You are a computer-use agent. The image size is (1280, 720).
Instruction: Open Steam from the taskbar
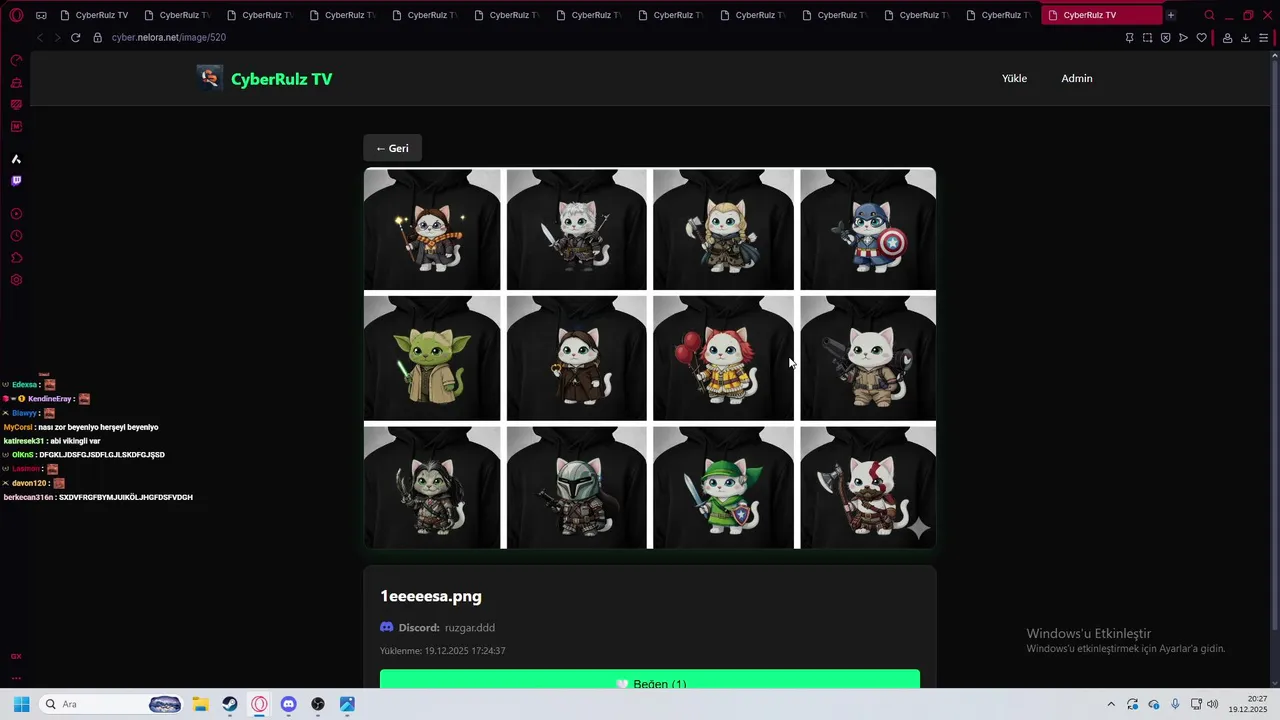click(x=230, y=704)
